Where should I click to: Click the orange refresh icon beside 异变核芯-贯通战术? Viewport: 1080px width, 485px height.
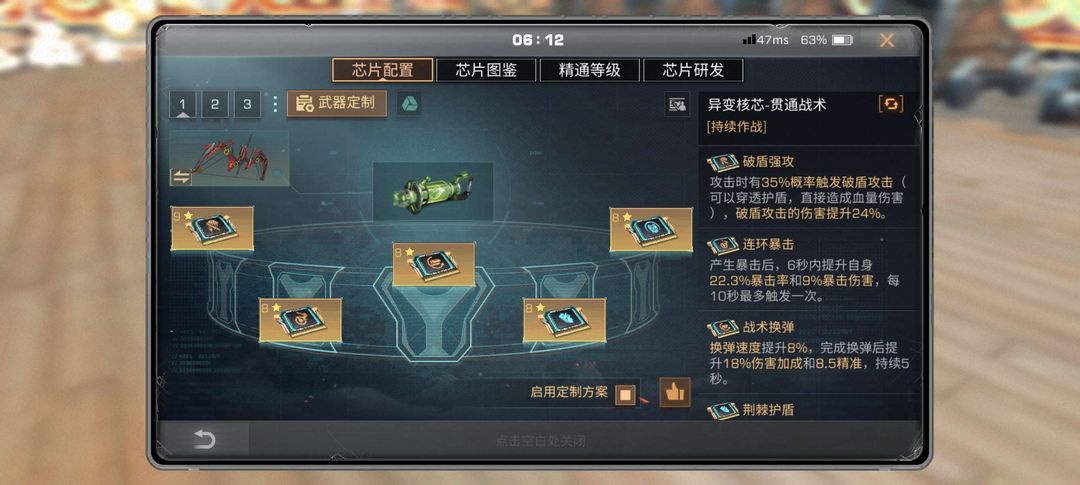pyautogui.click(x=891, y=104)
